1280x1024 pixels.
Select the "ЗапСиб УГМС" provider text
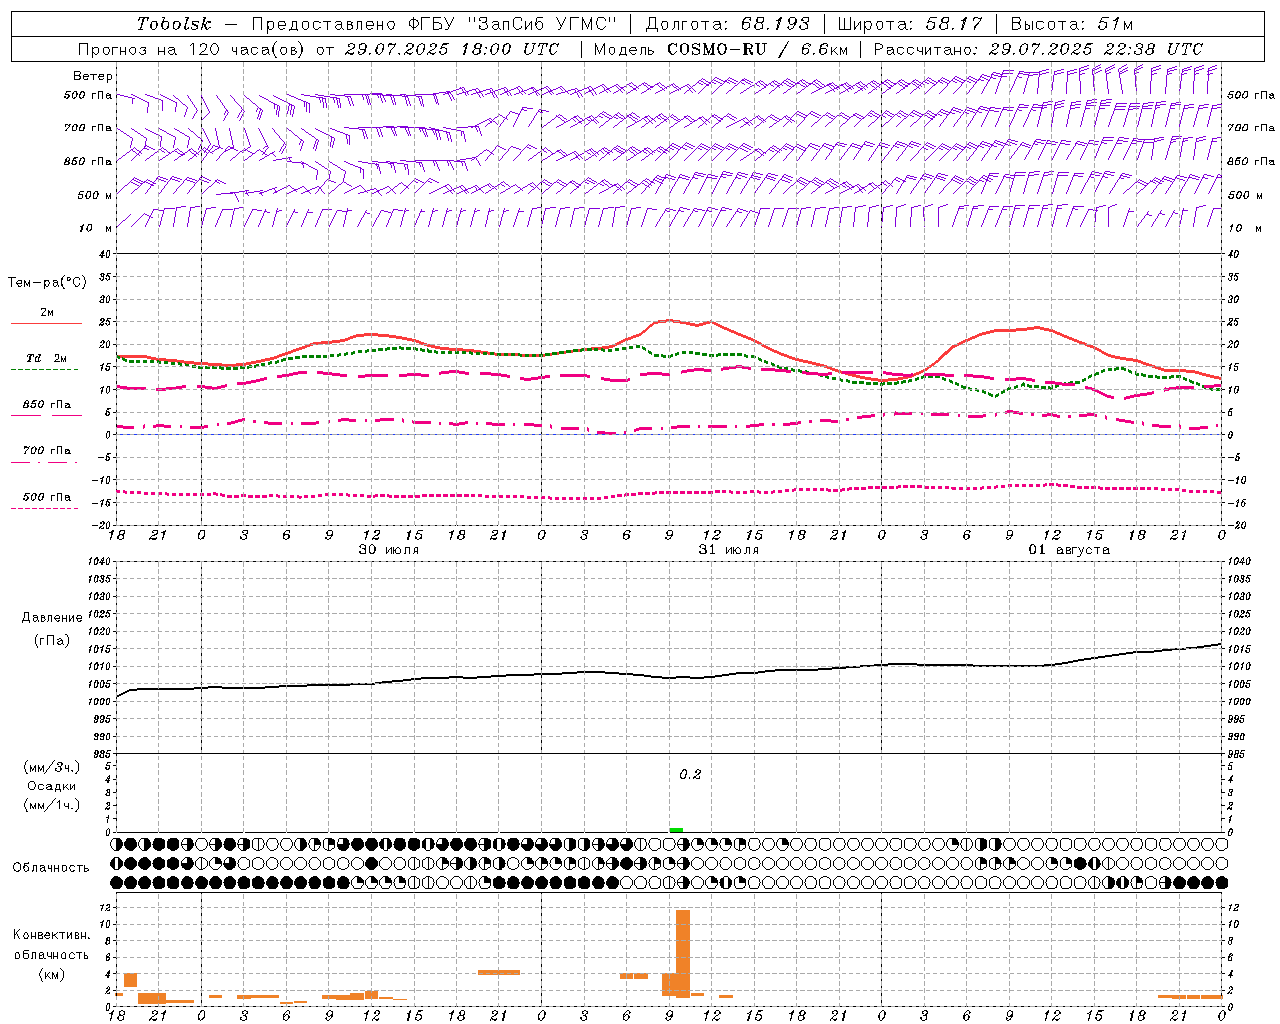(541, 24)
